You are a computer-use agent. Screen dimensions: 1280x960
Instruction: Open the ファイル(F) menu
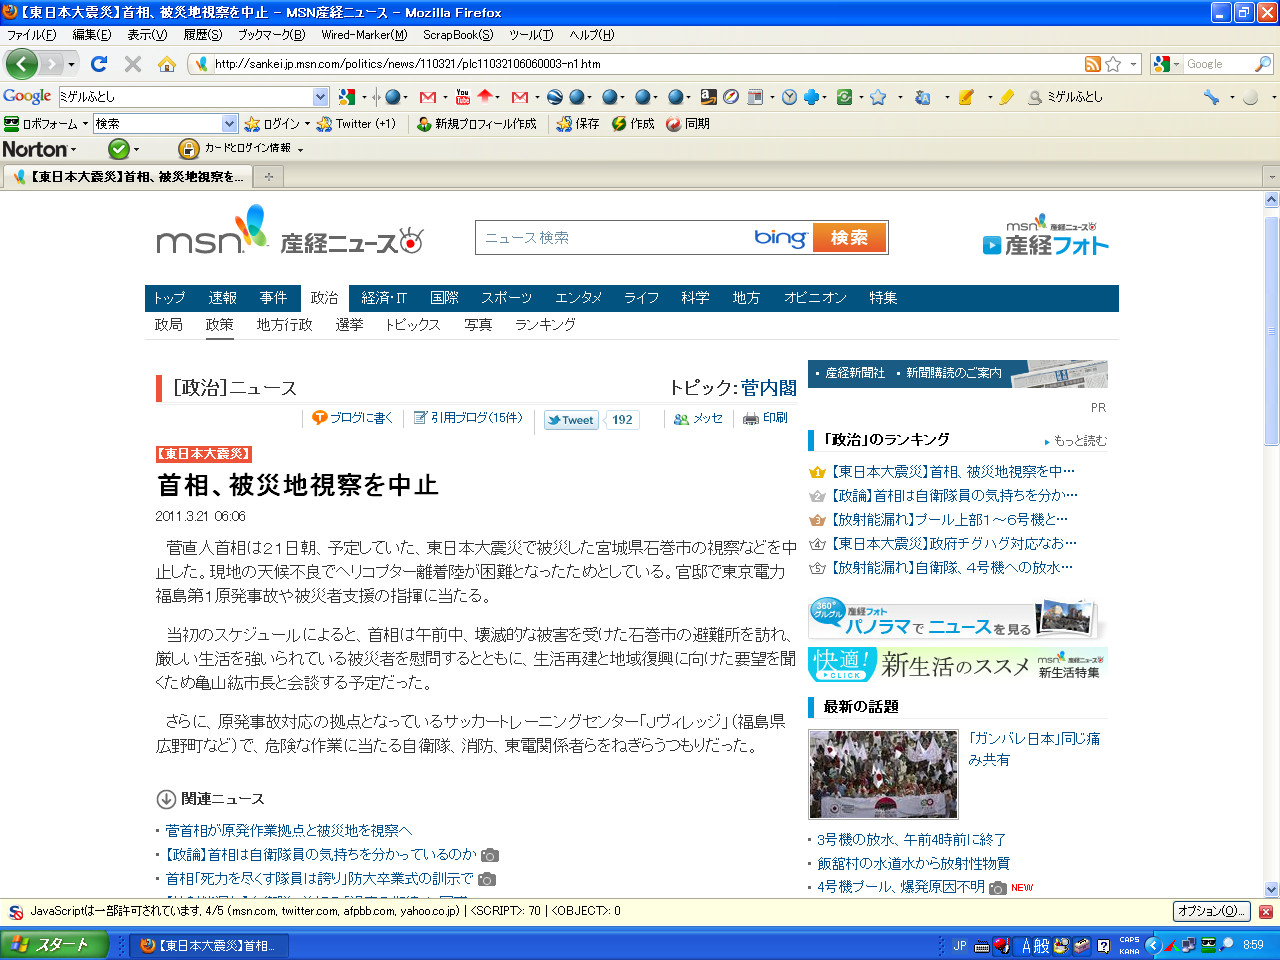[x=32, y=35]
